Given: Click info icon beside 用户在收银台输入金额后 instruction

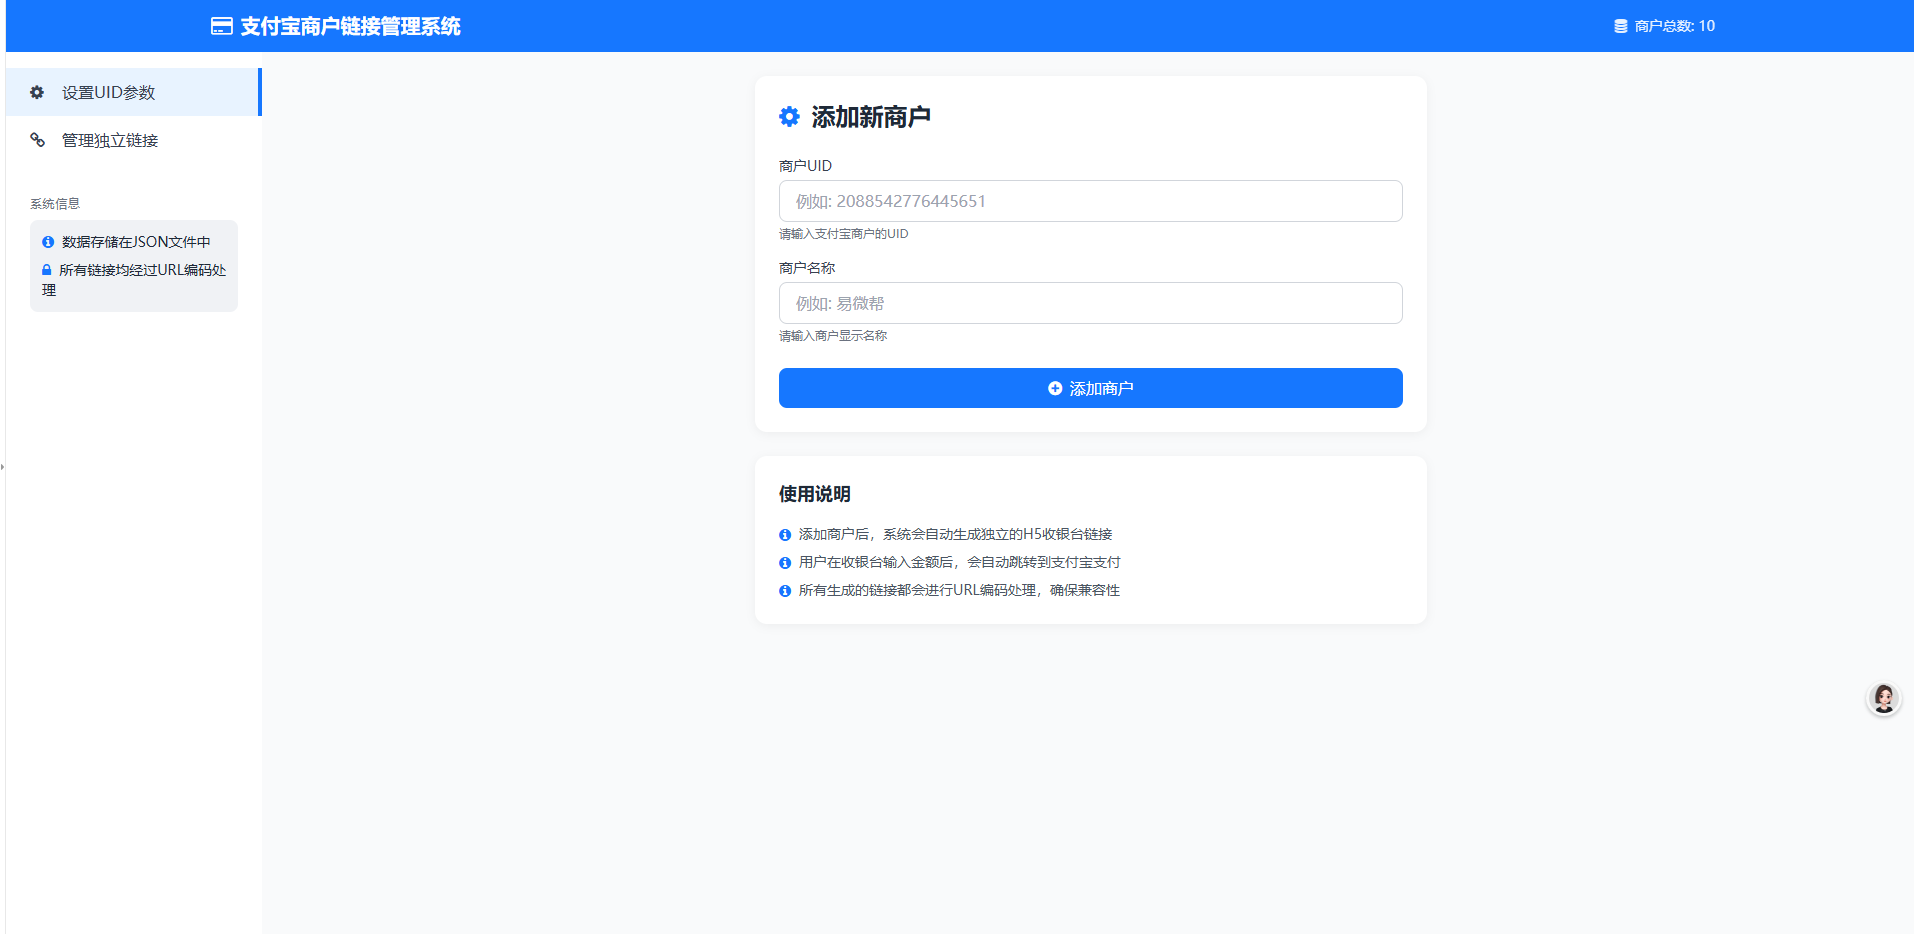Looking at the screenshot, I should 785,563.
